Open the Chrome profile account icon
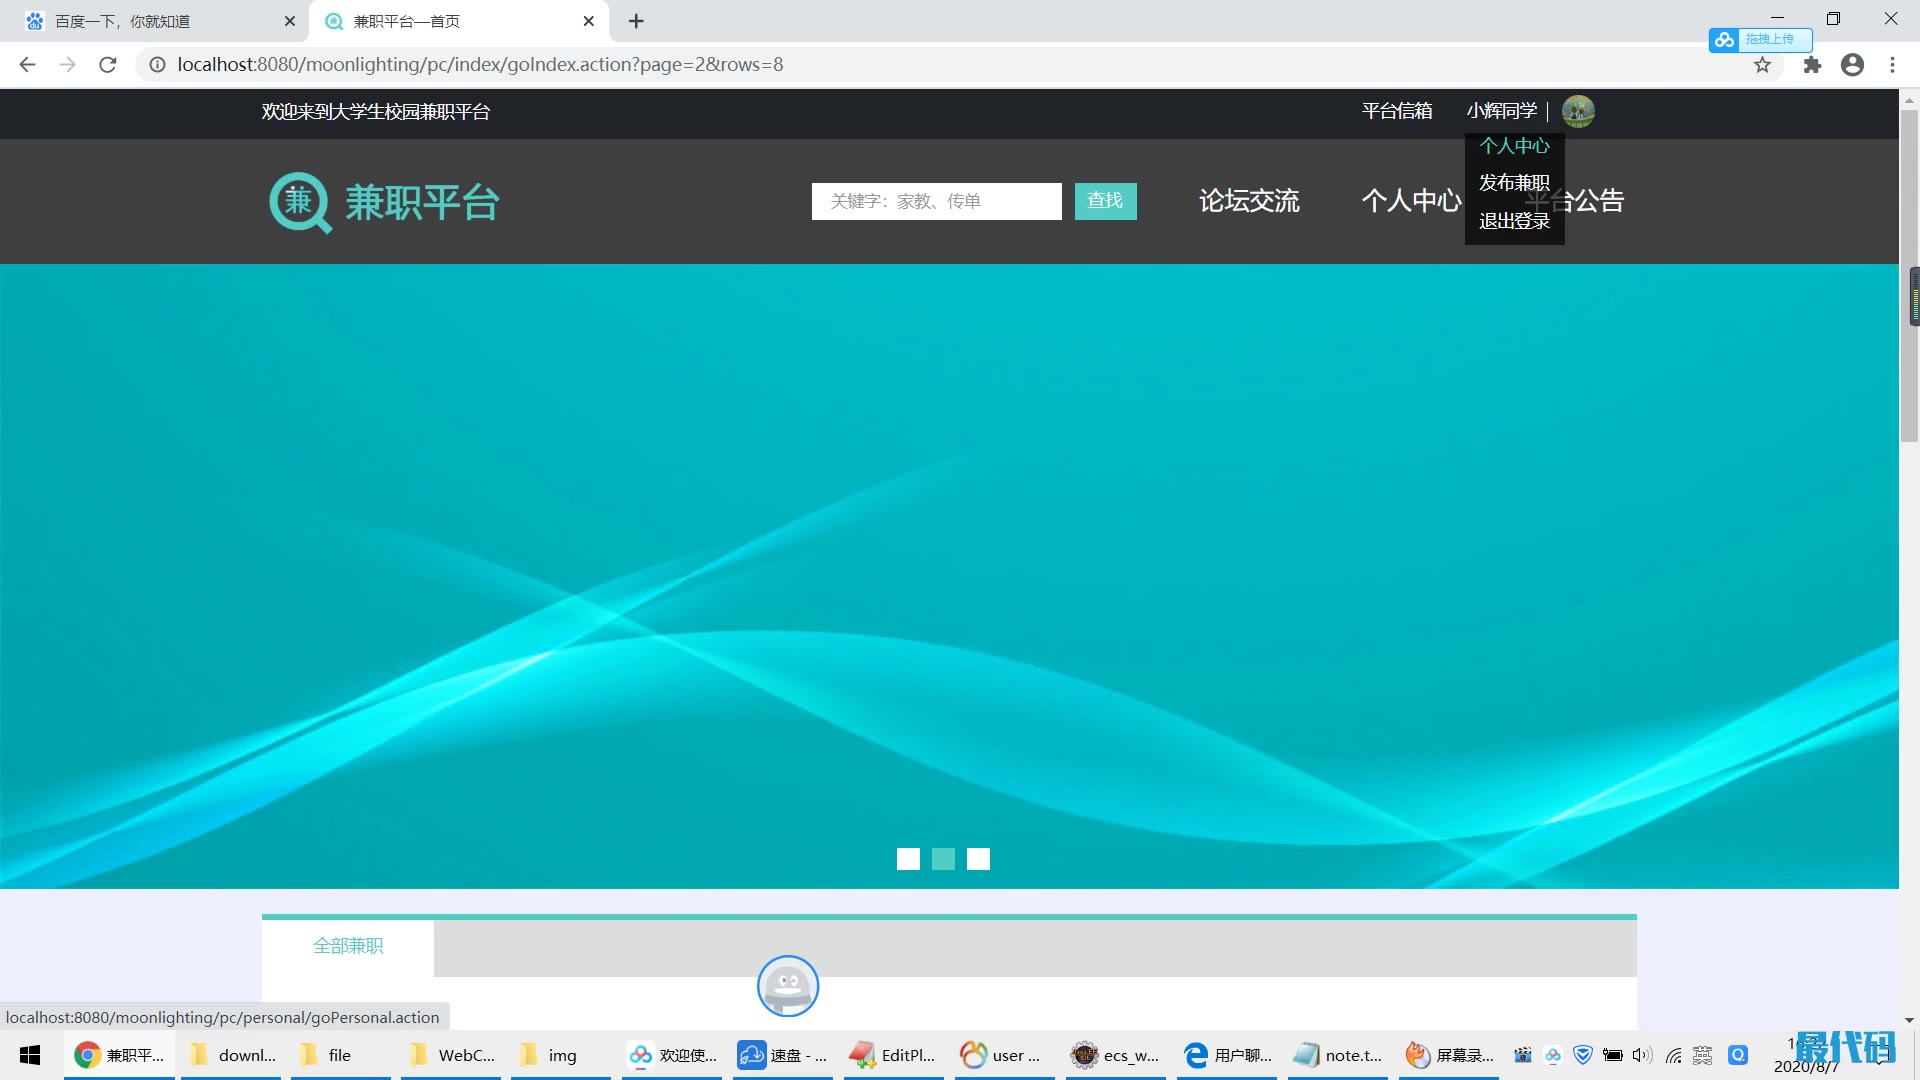 pyautogui.click(x=1852, y=65)
